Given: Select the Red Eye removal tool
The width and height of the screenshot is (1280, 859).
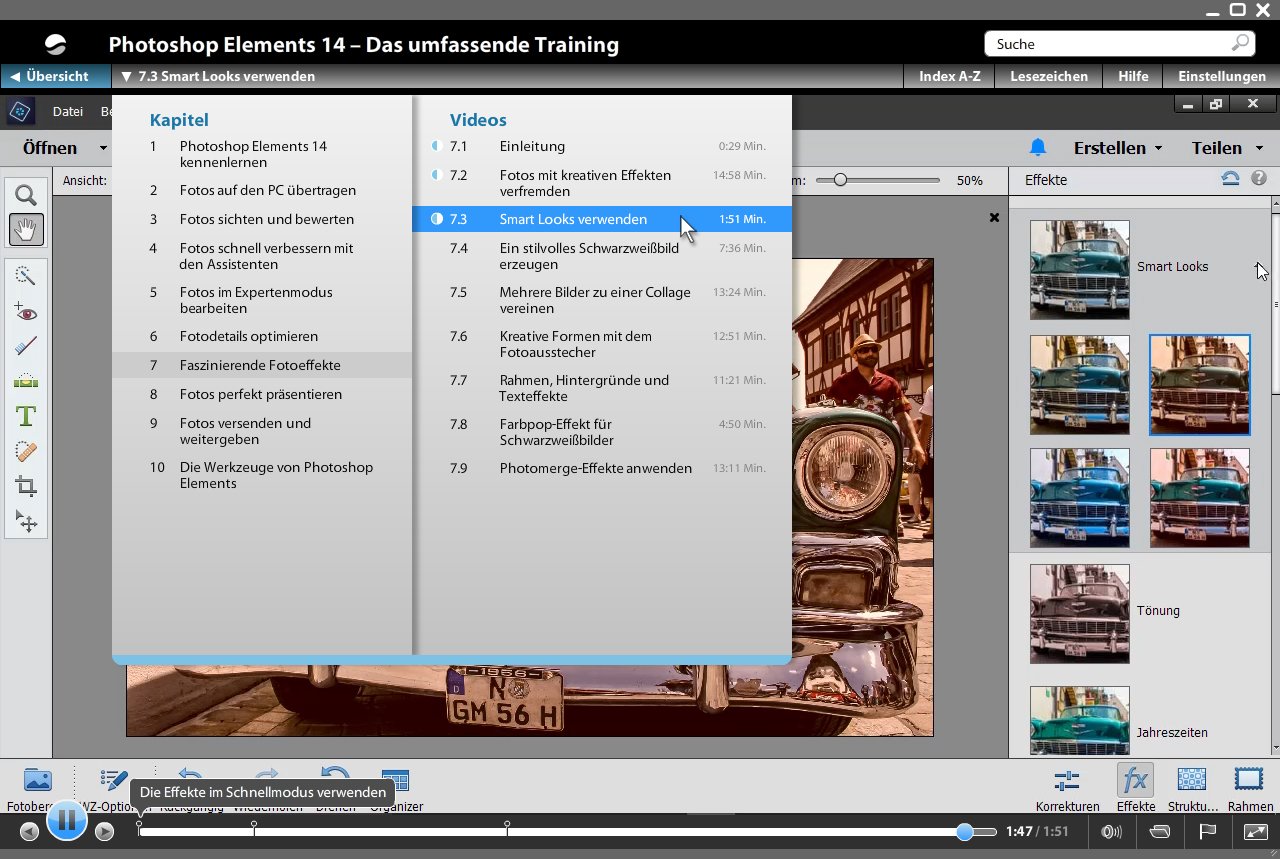Looking at the screenshot, I should coord(26,312).
